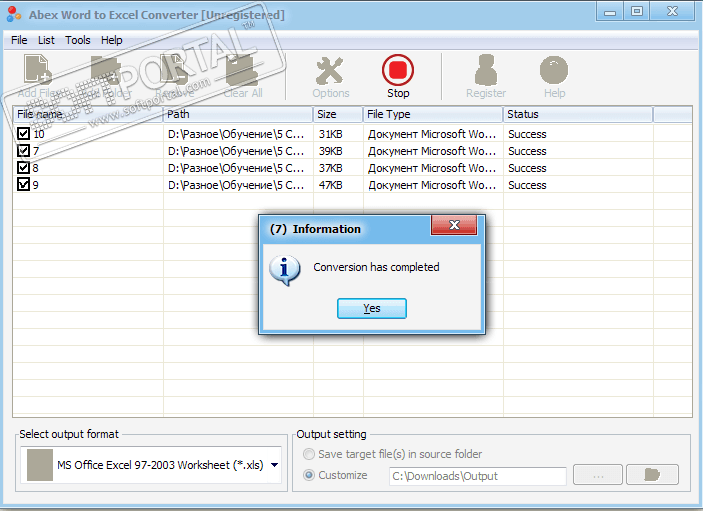Expand the output format dropdown arrow
This screenshot has width=703, height=511.
pyautogui.click(x=274, y=465)
